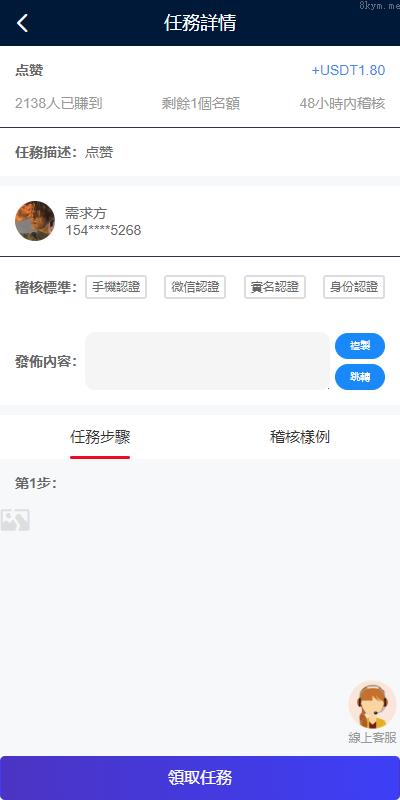400x800 pixels.
Task: Select the 手機認證 tag
Action: pos(116,287)
